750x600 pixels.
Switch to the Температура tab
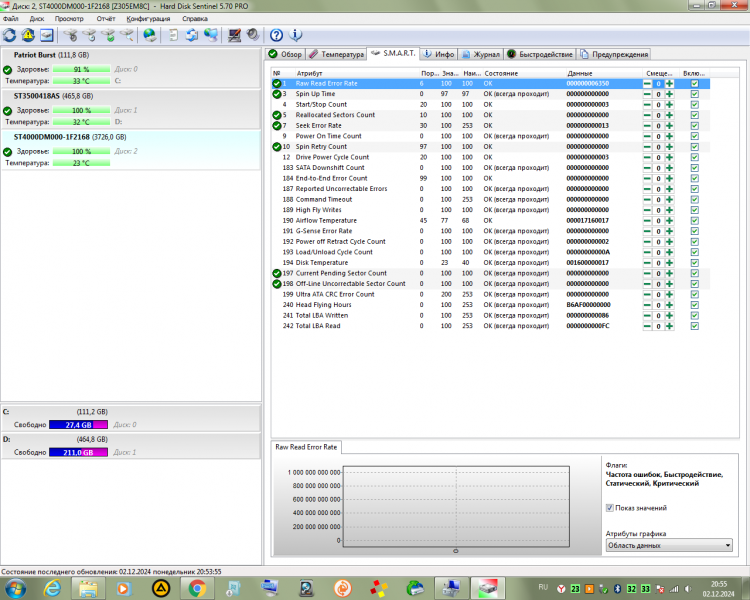pyautogui.click(x=336, y=54)
